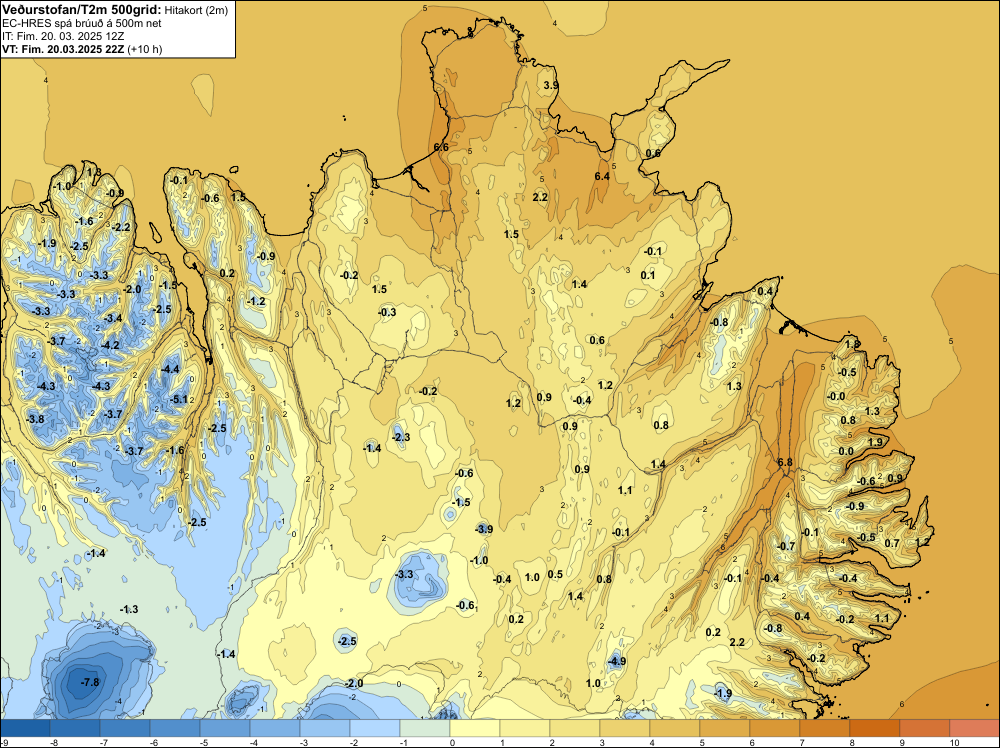Click the temperature value '-2.3'
Screen dimensions: 1000x748
coord(401,437)
